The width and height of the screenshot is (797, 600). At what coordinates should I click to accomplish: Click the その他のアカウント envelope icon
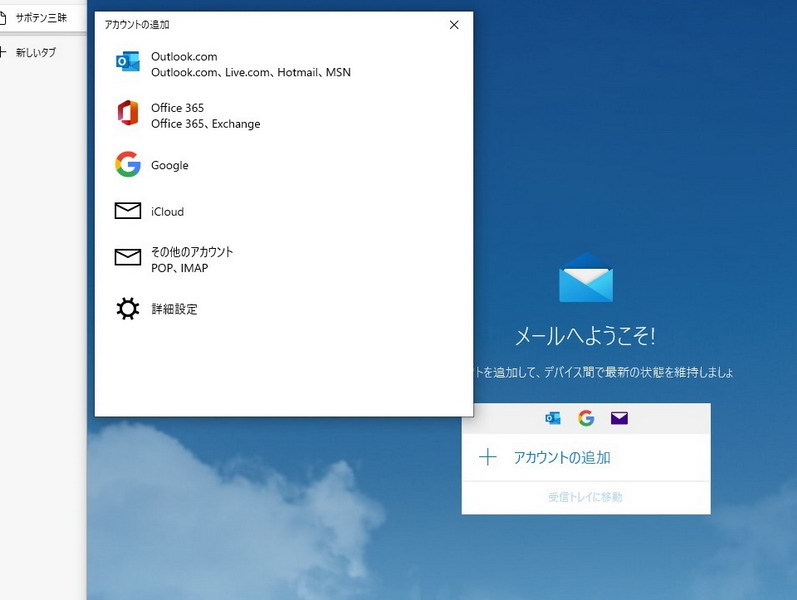(128, 257)
